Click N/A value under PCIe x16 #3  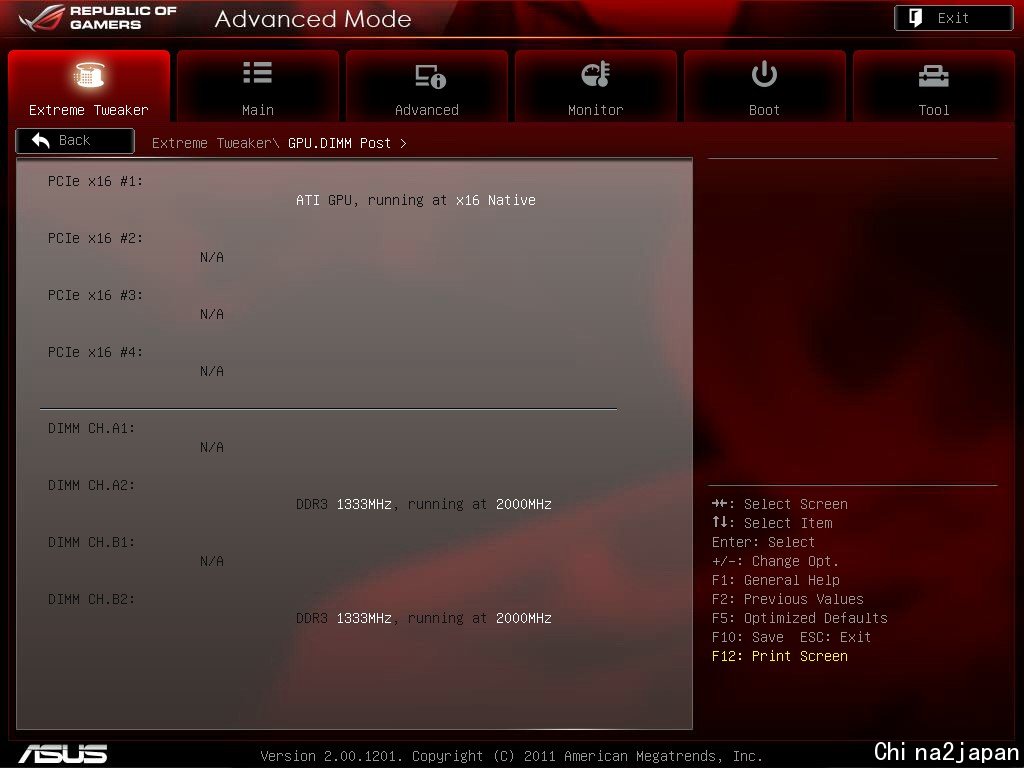[x=212, y=314]
